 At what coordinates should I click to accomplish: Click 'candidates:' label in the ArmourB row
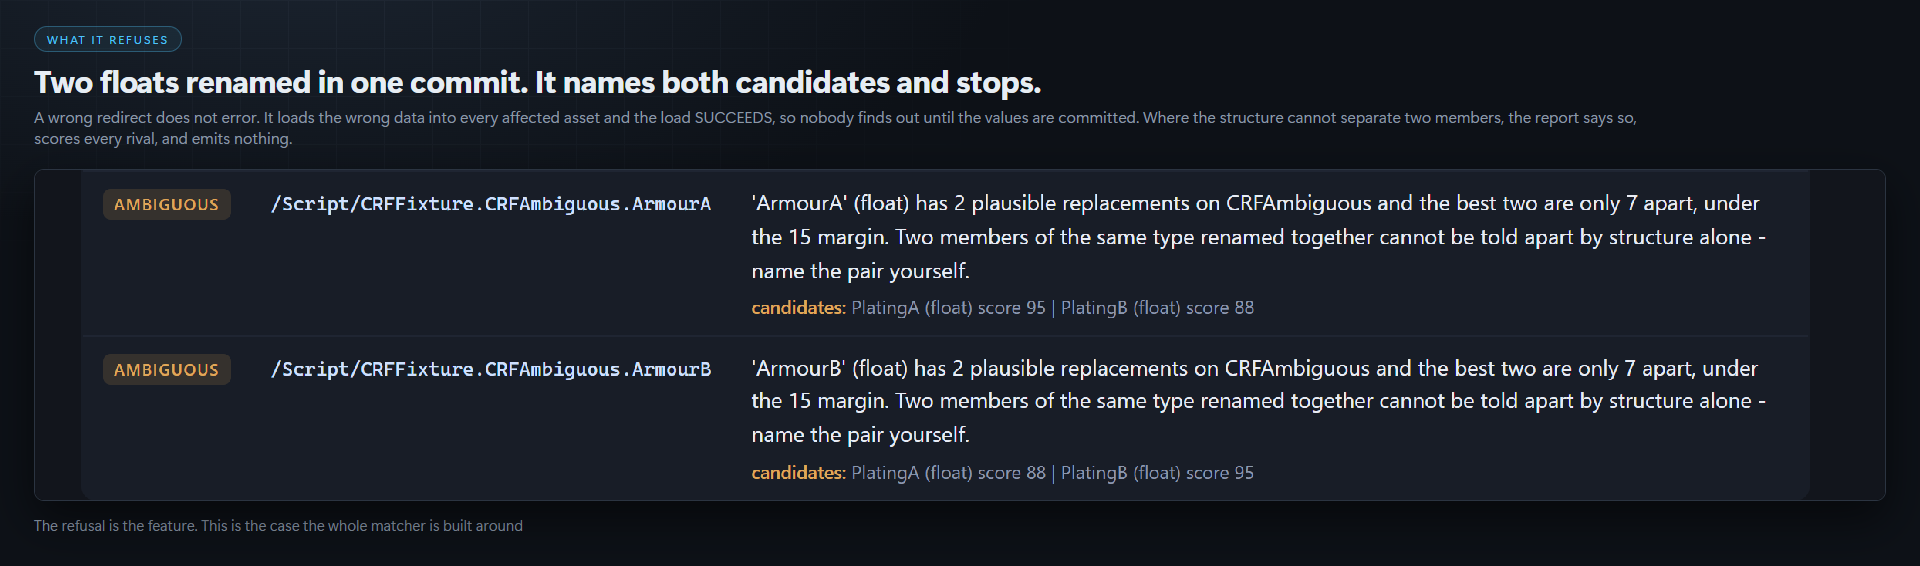tap(798, 473)
